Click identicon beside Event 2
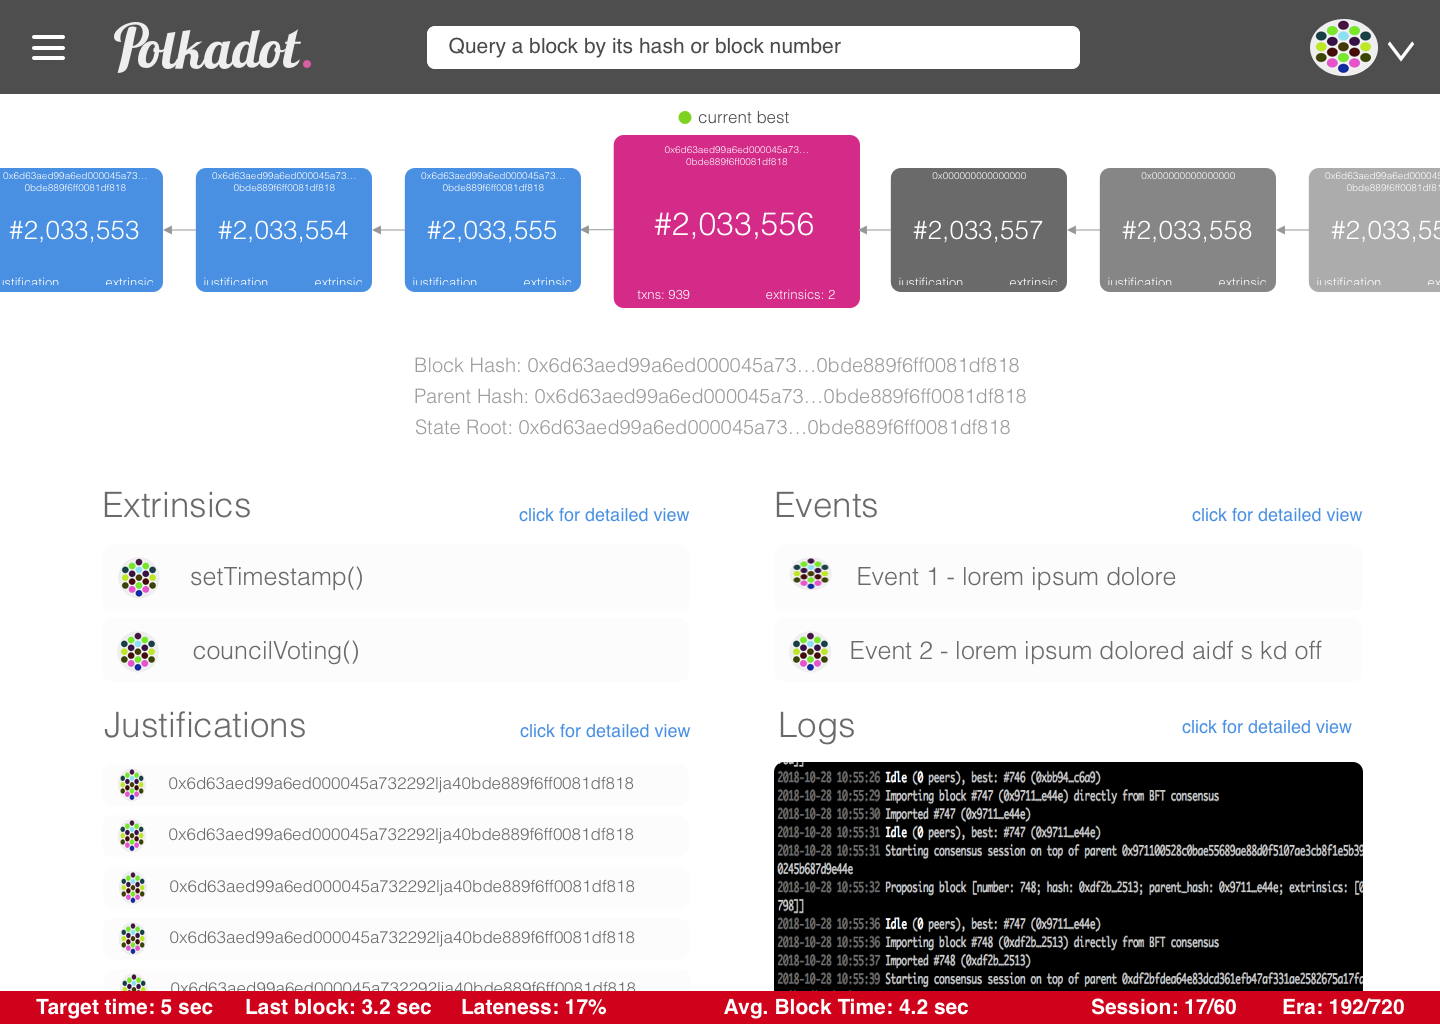1440x1024 pixels. 811,651
